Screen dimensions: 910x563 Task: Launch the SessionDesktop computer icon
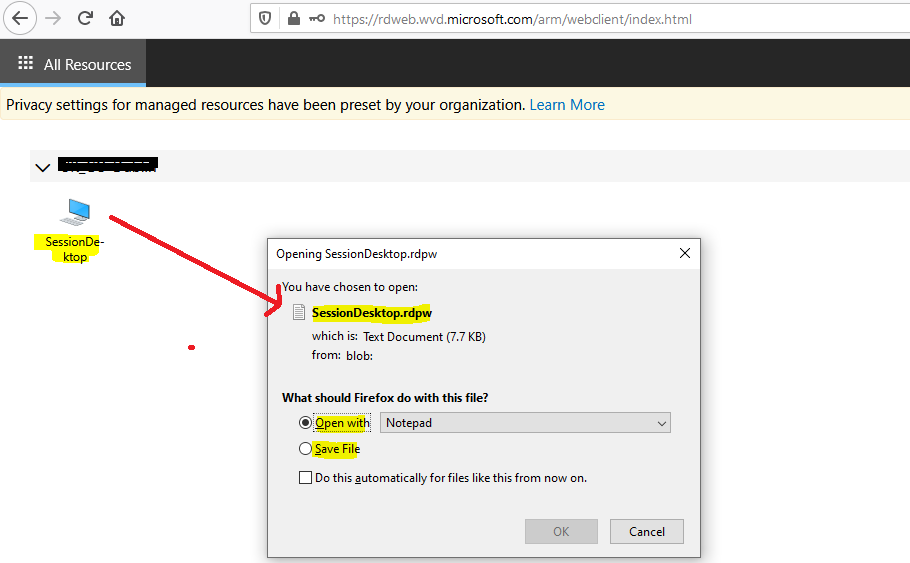pyautogui.click(x=75, y=212)
